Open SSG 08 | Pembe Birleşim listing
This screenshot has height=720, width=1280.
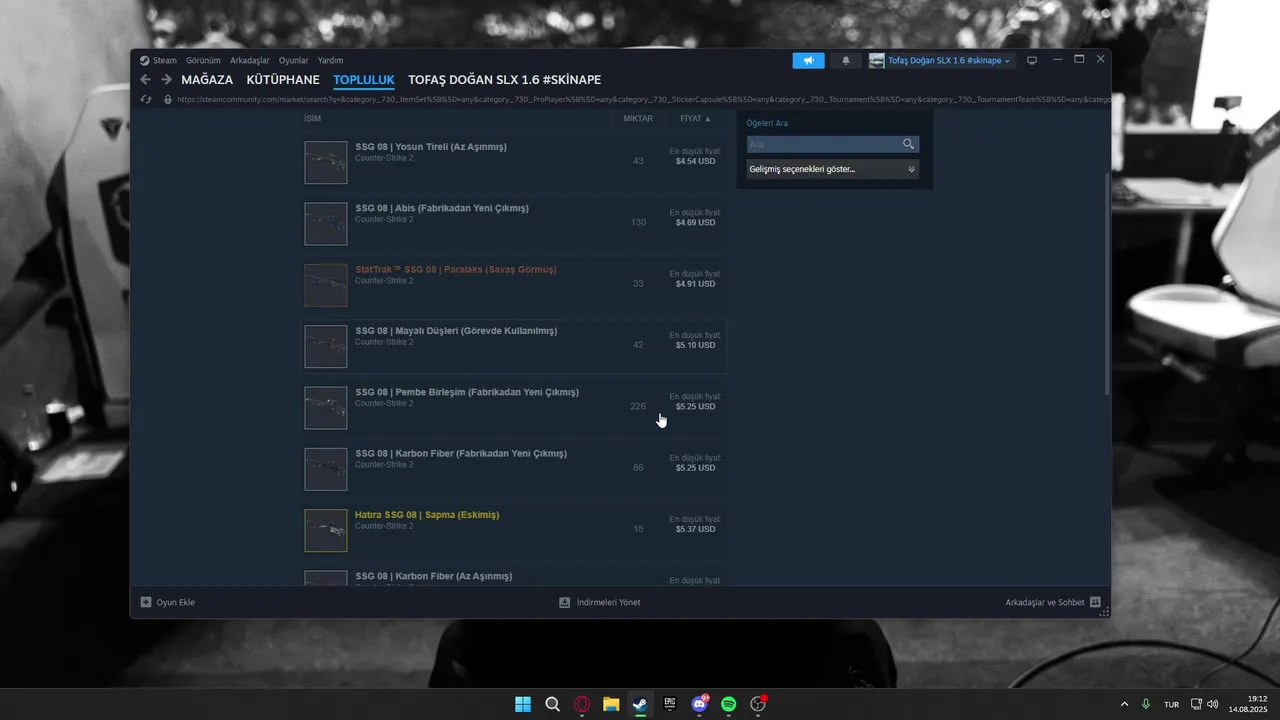[515, 407]
